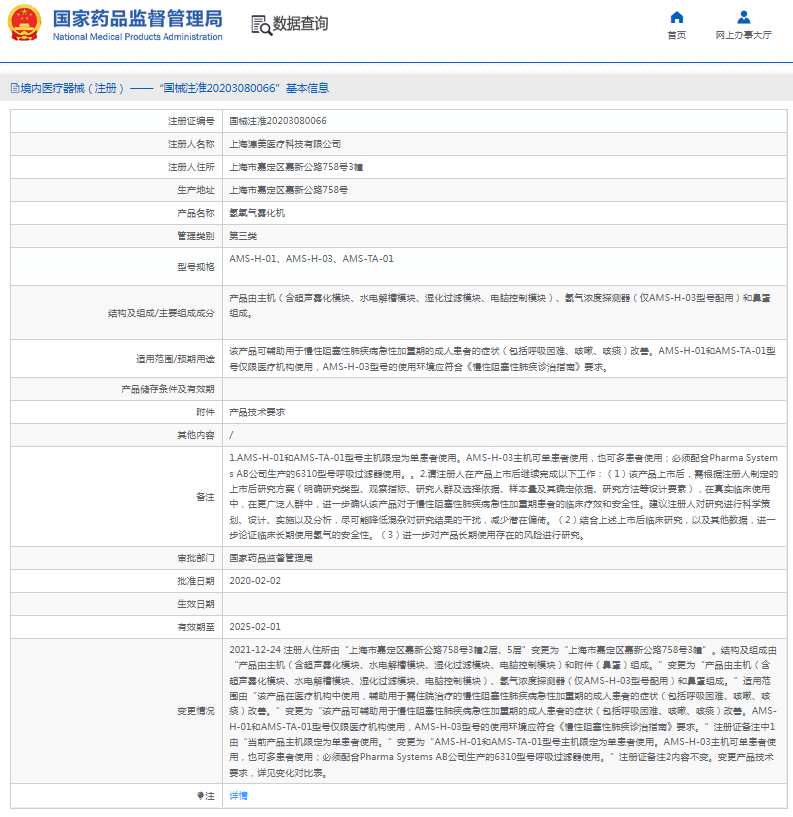Open the 数据查询 search icon
This screenshot has height=817, width=793.
click(x=260, y=25)
